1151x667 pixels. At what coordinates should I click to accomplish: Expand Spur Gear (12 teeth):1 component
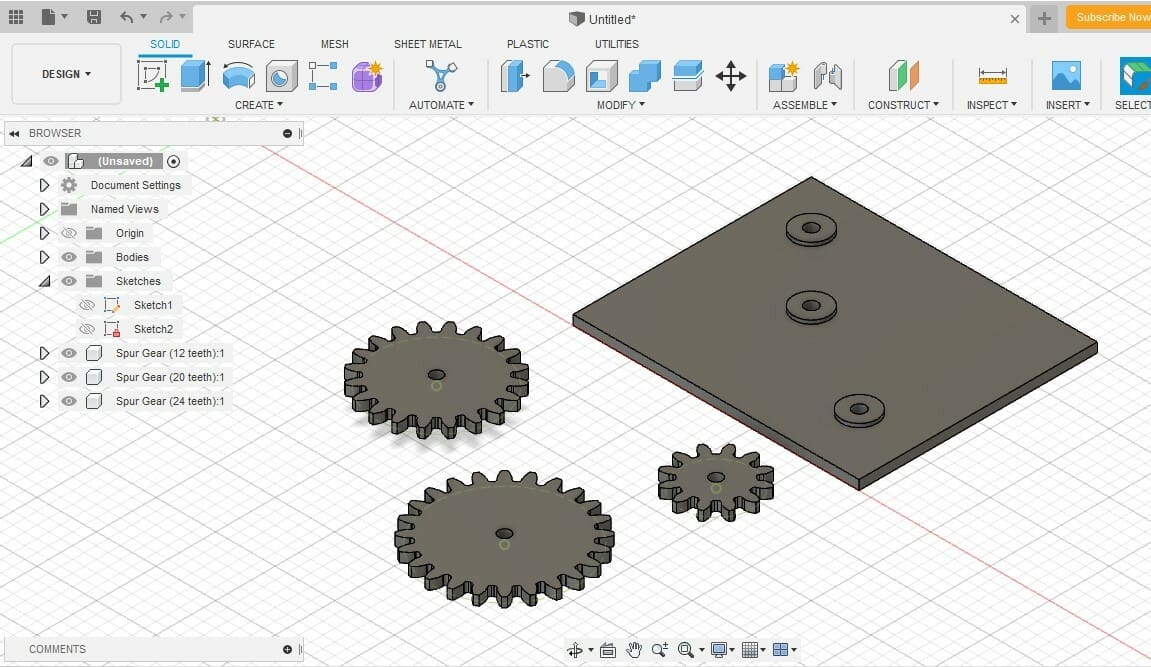[44, 353]
